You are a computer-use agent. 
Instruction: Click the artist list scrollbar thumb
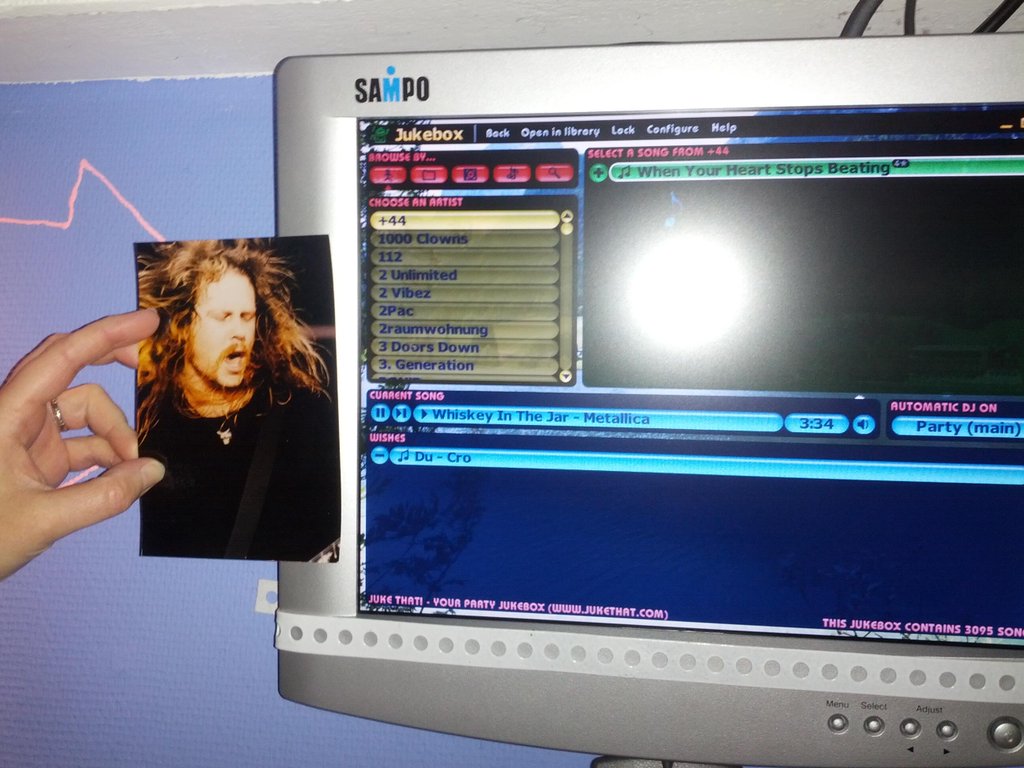coord(566,228)
